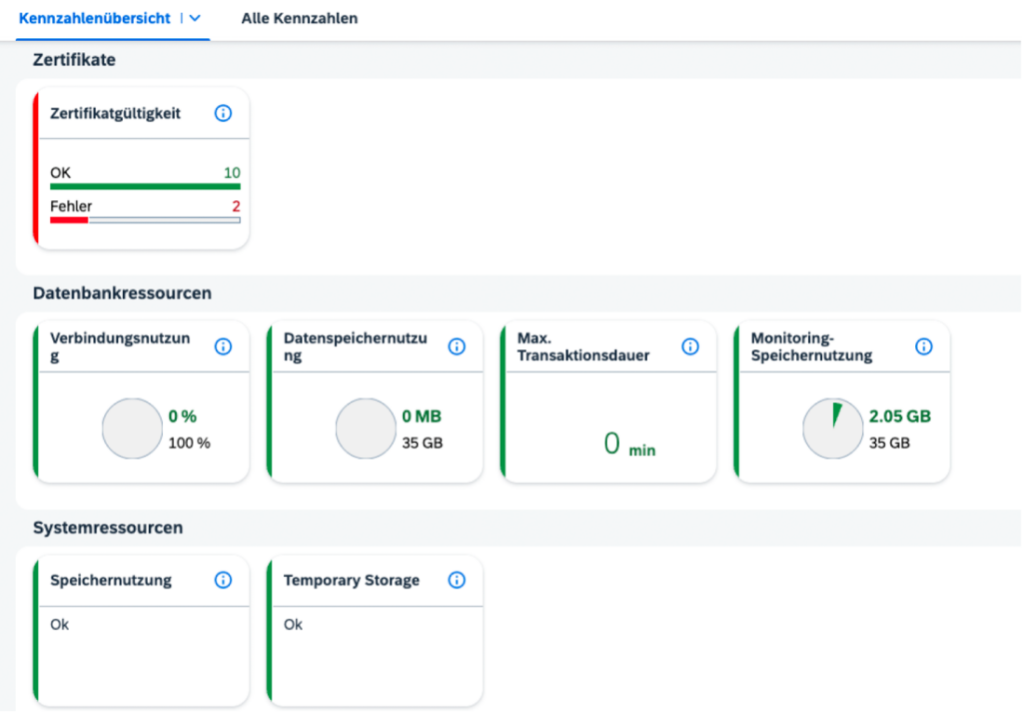Viewport: 1024px width, 713px height.
Task: Click the 0 % connection usage value
Action: point(183,417)
